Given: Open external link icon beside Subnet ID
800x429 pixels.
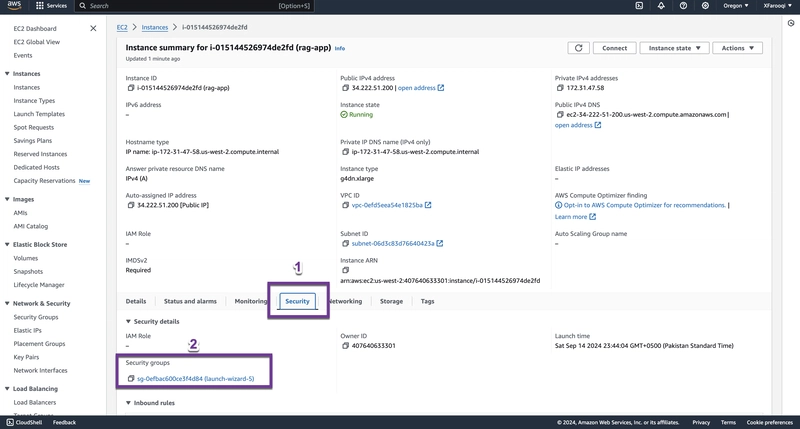Looking at the screenshot, I should (440, 244).
